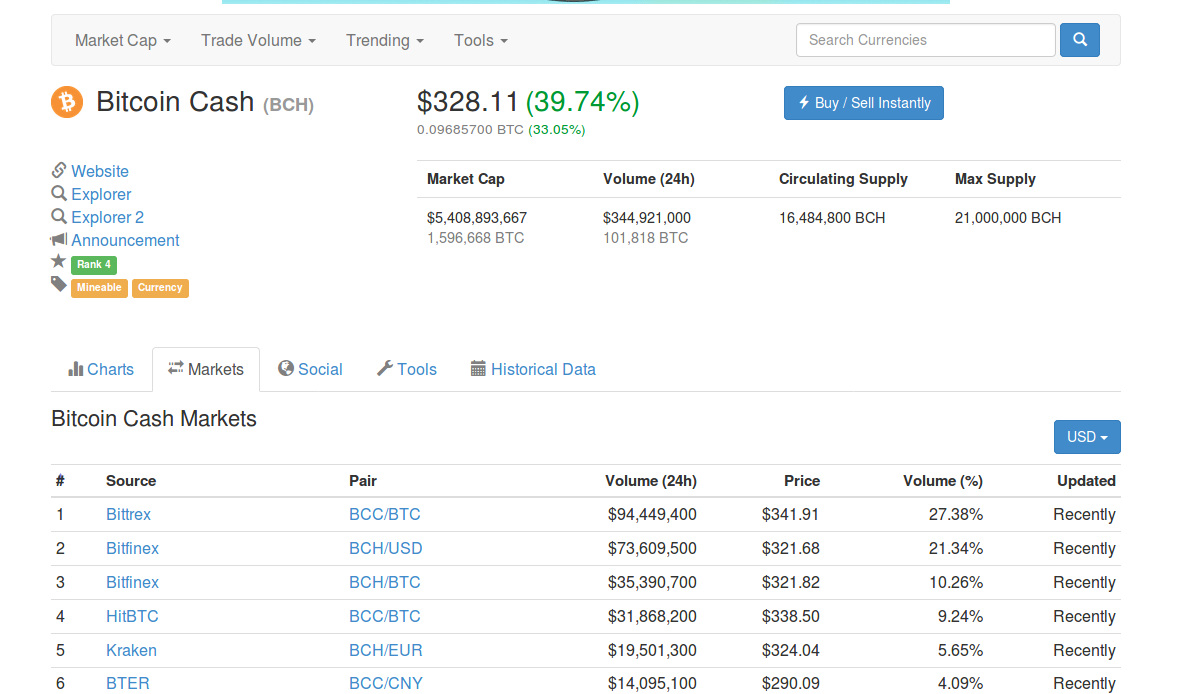Click the Pair column header

[x=363, y=481]
